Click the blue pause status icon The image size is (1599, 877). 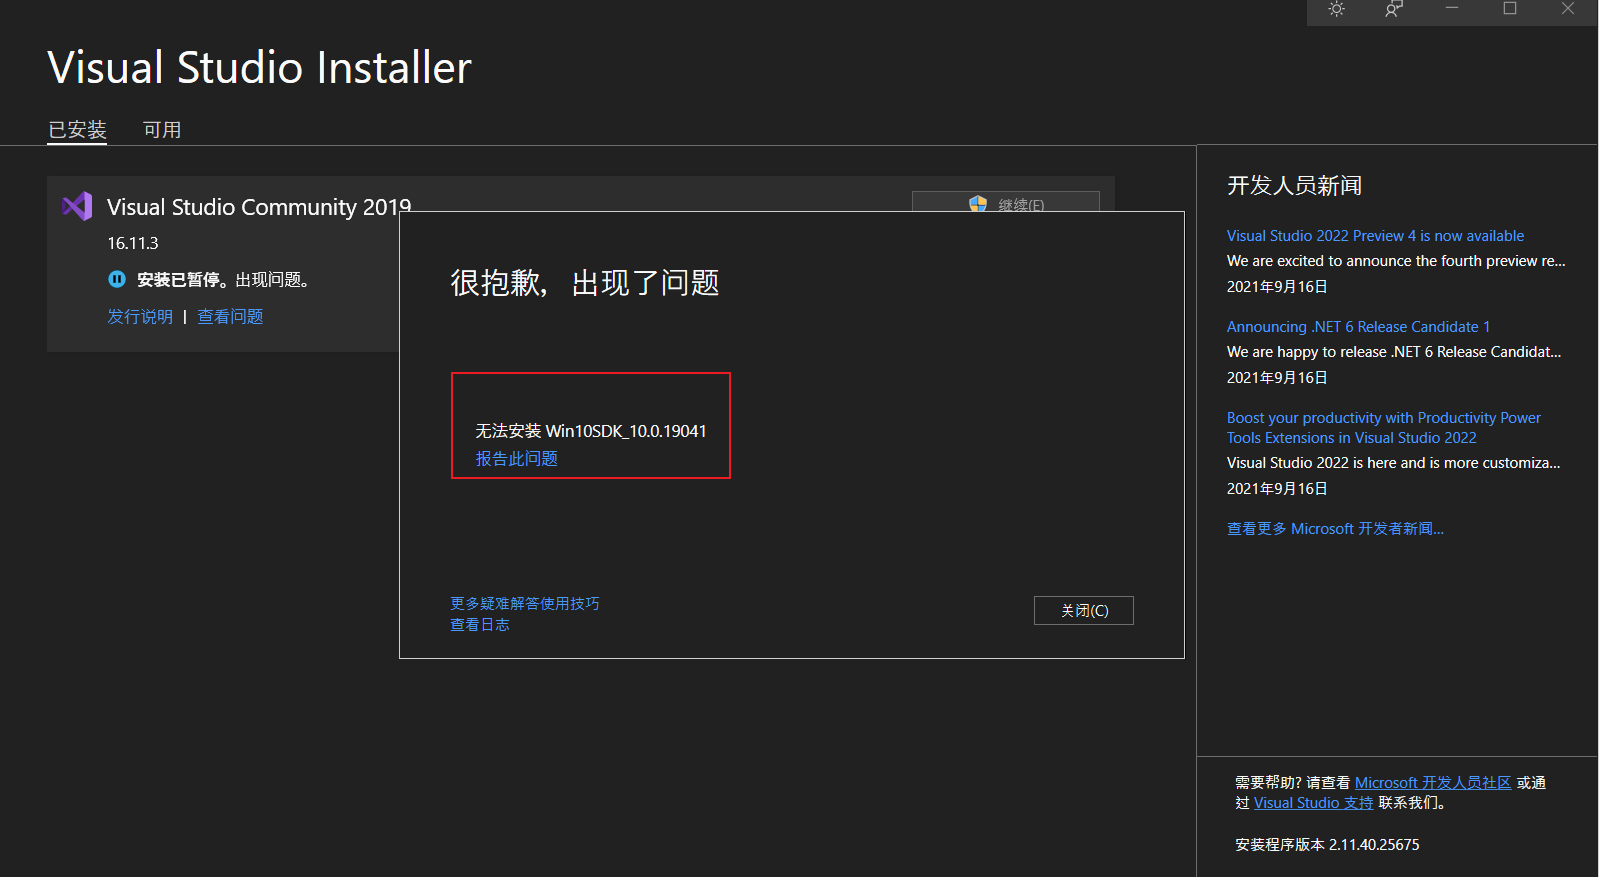tap(117, 279)
